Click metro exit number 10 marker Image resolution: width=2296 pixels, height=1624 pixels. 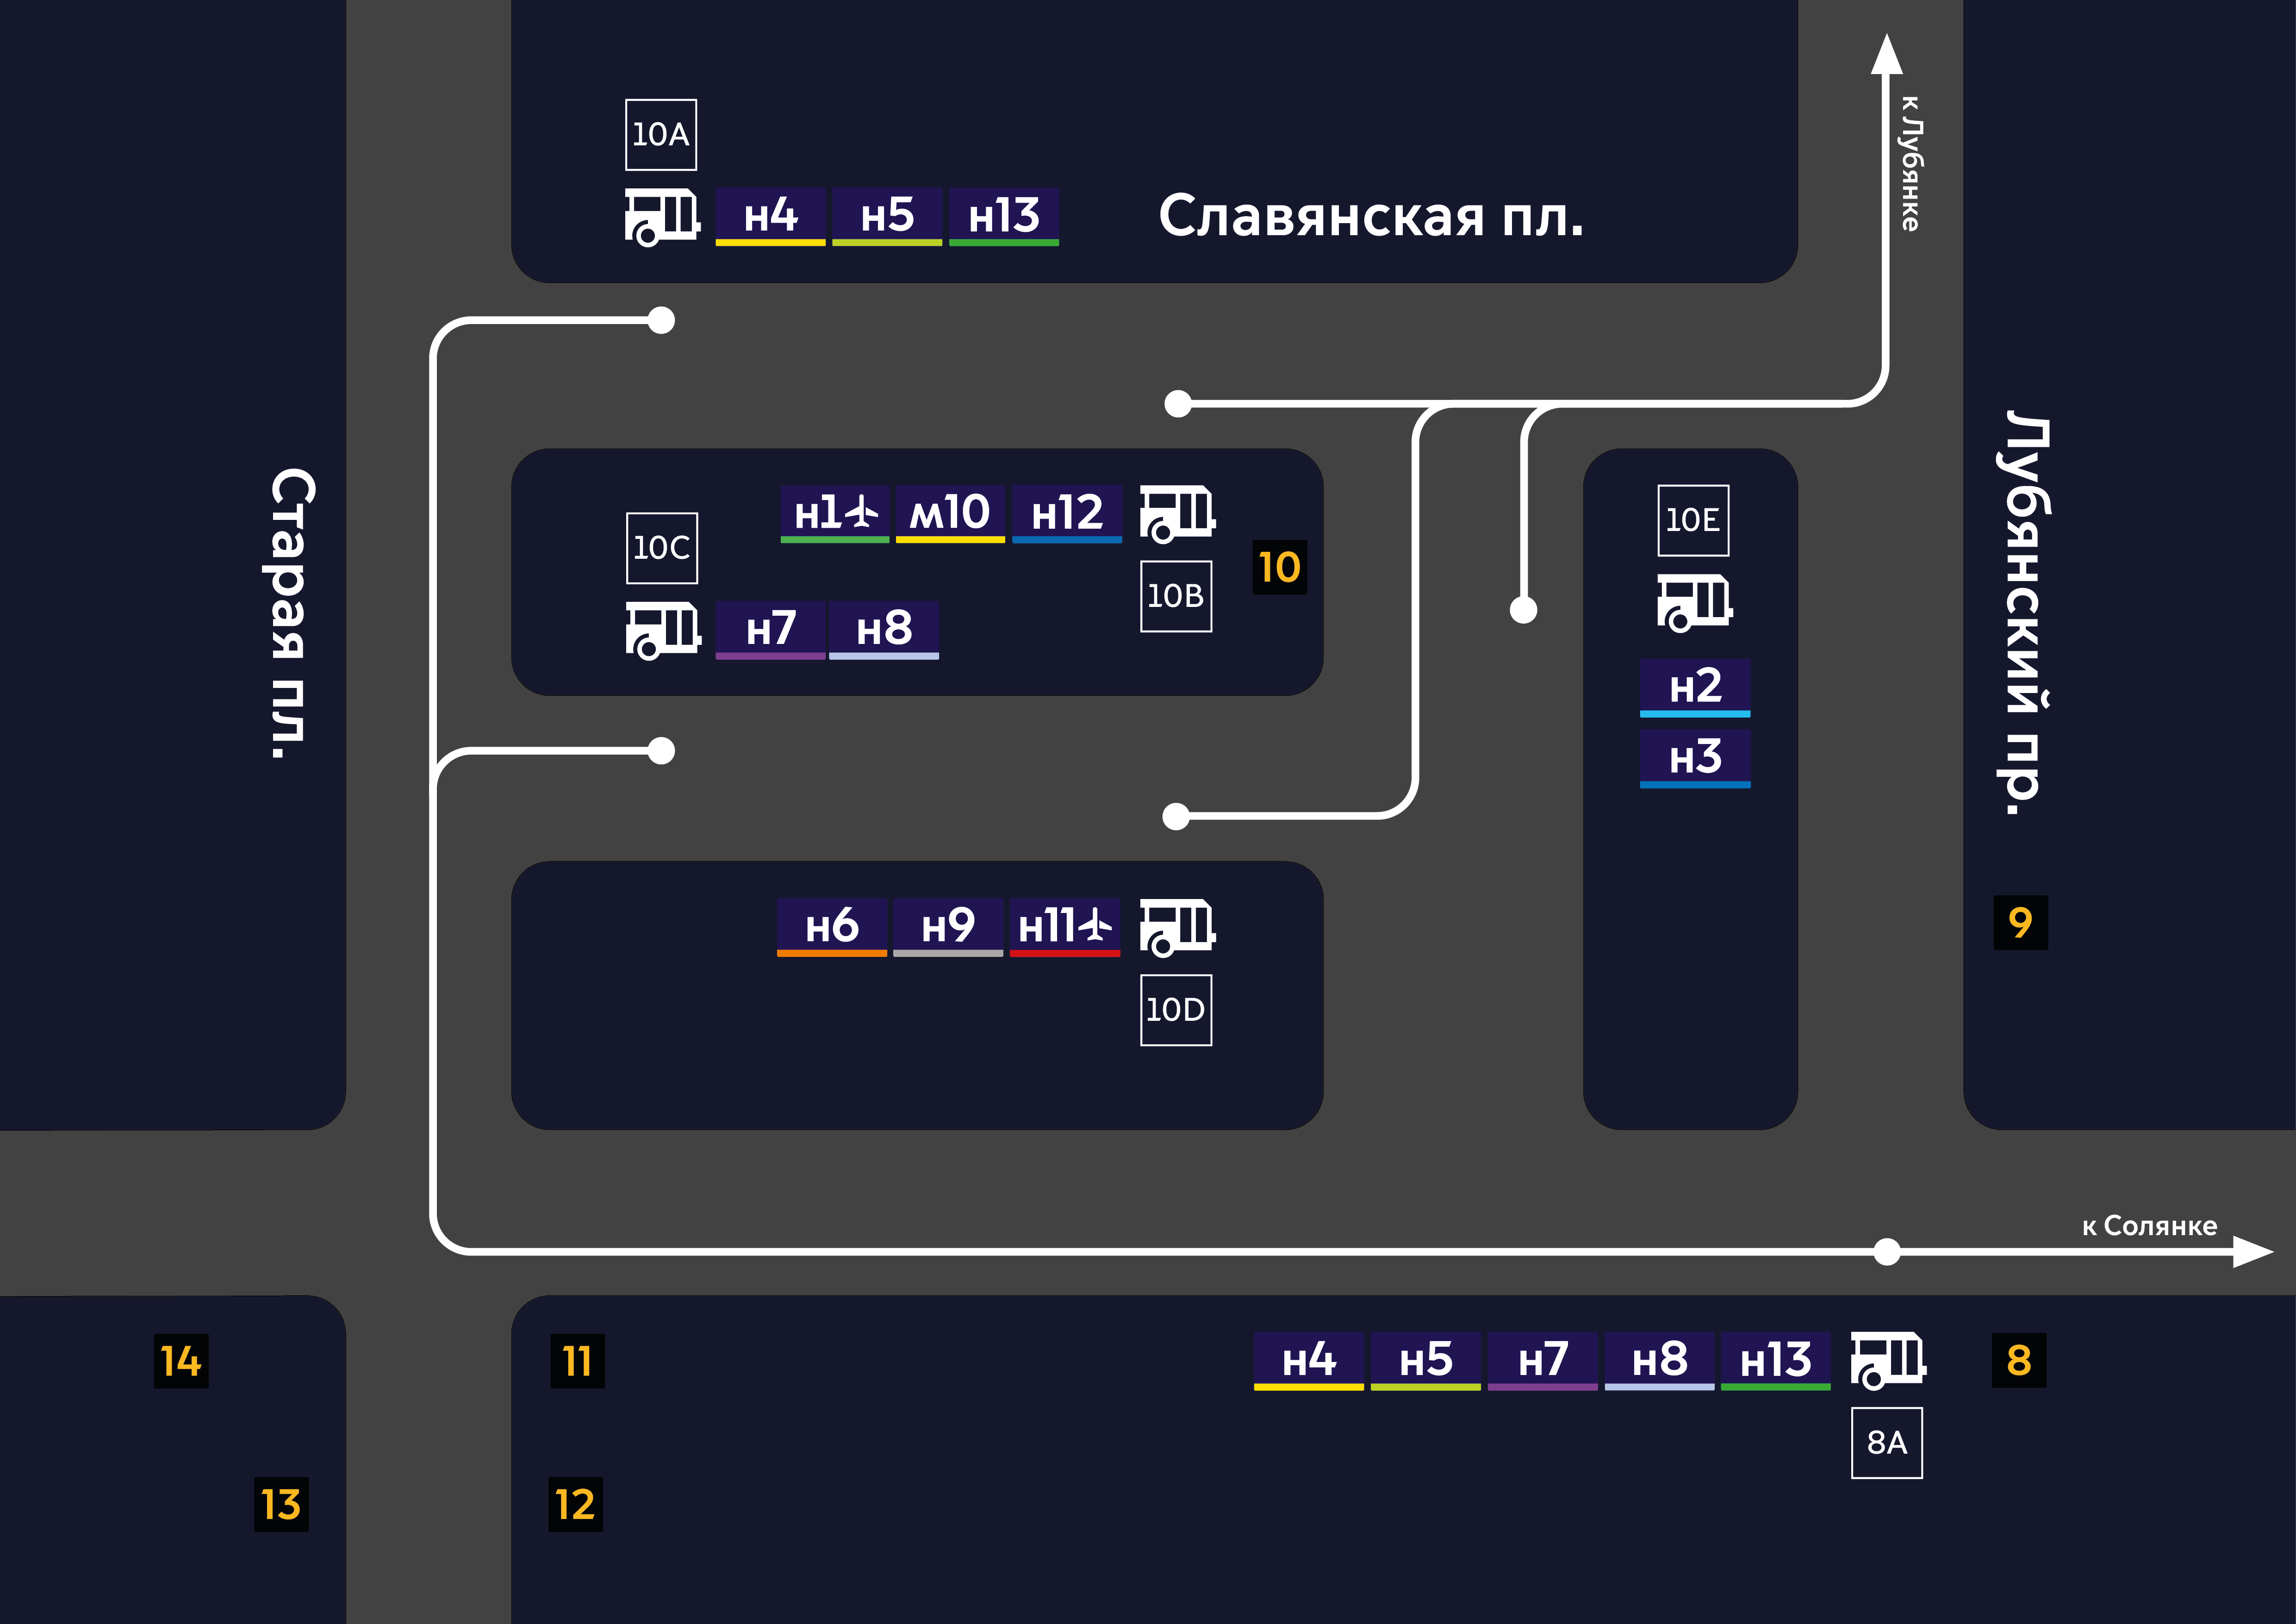click(x=1280, y=567)
